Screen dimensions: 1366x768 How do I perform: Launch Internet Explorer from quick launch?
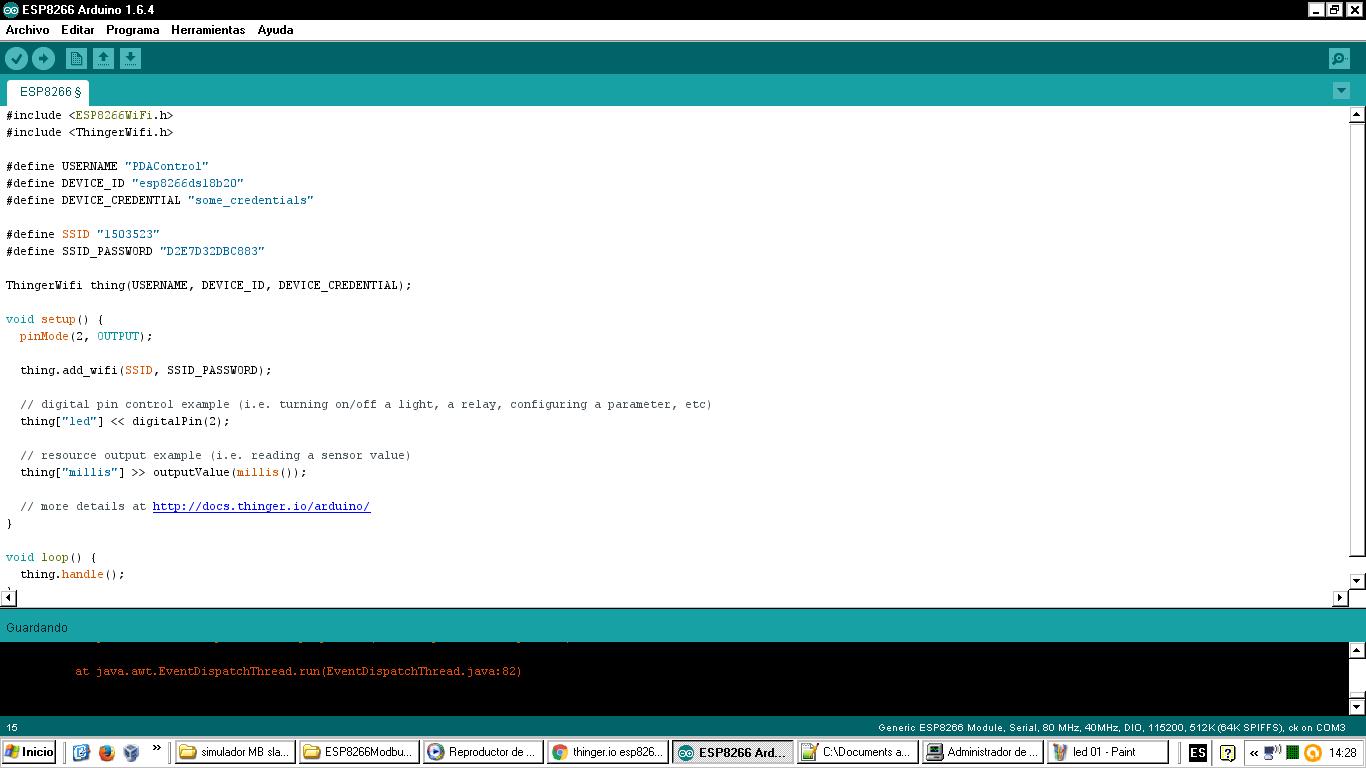[x=82, y=752]
